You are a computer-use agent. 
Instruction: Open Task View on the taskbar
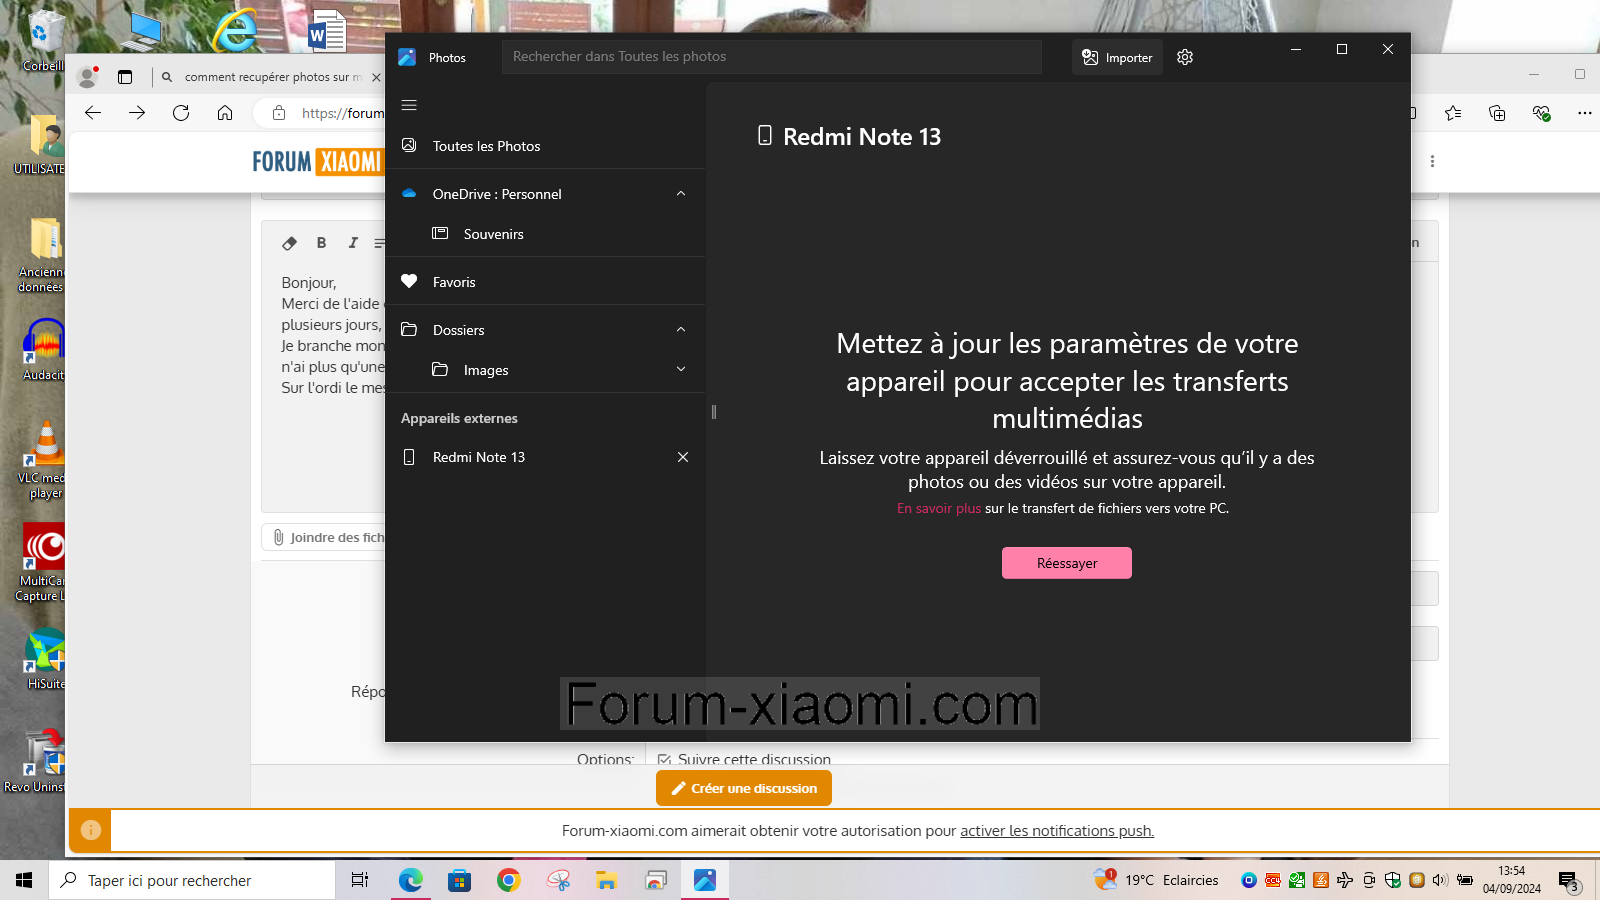tap(360, 880)
